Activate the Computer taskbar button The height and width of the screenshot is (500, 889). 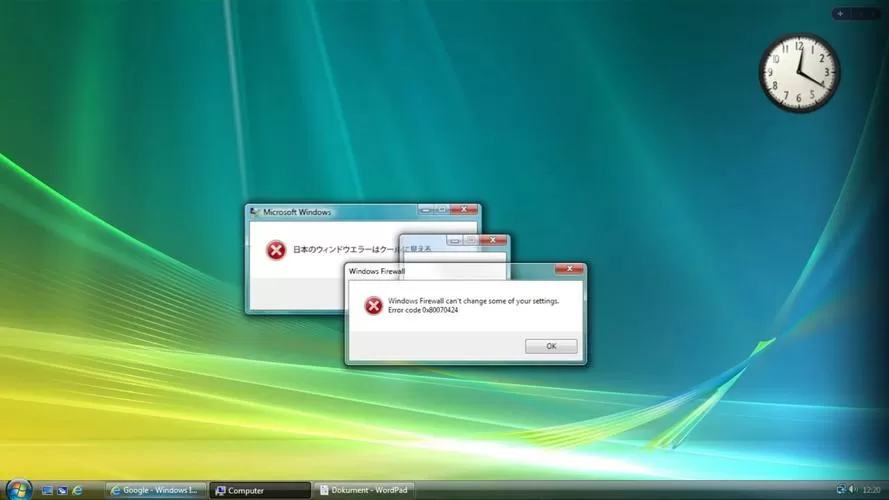[260, 490]
